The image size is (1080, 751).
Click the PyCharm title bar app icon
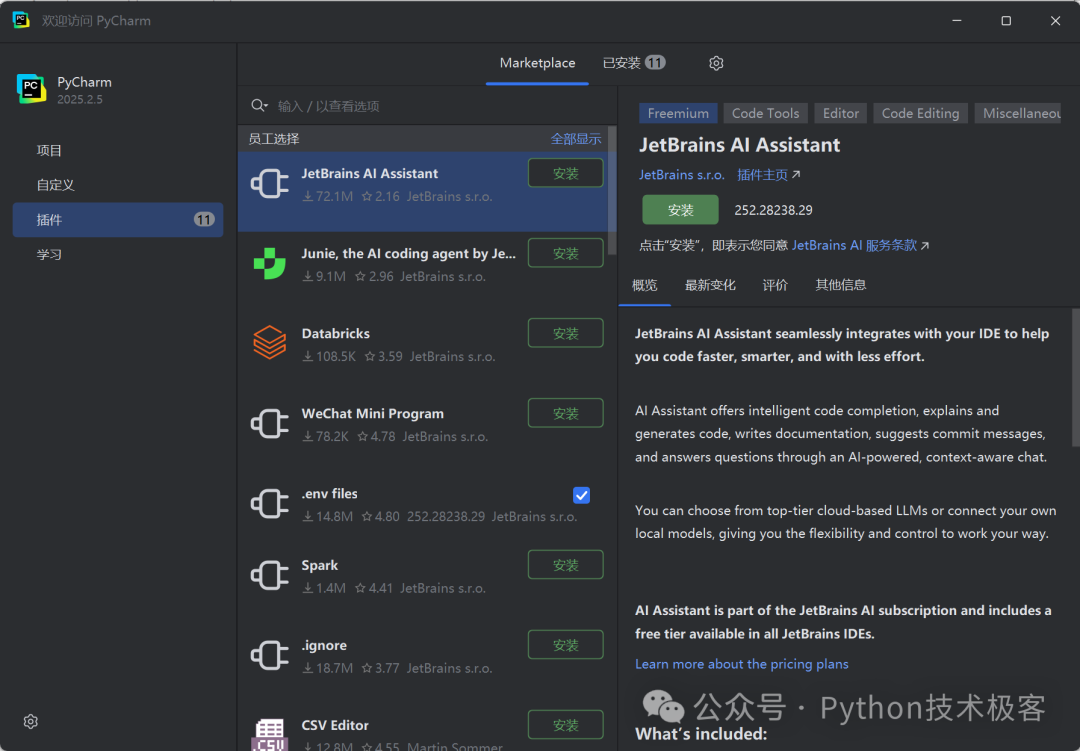tap(21, 20)
